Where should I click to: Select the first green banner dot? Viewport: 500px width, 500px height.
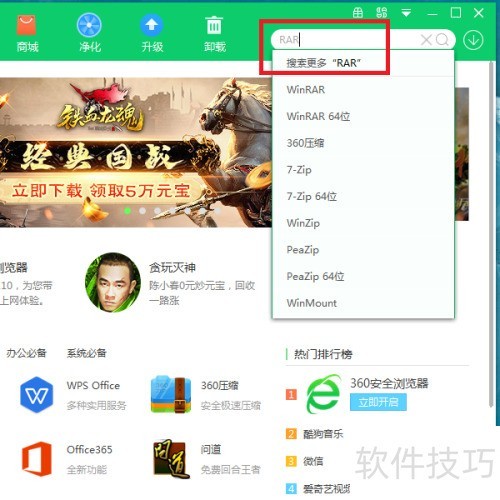[127, 211]
